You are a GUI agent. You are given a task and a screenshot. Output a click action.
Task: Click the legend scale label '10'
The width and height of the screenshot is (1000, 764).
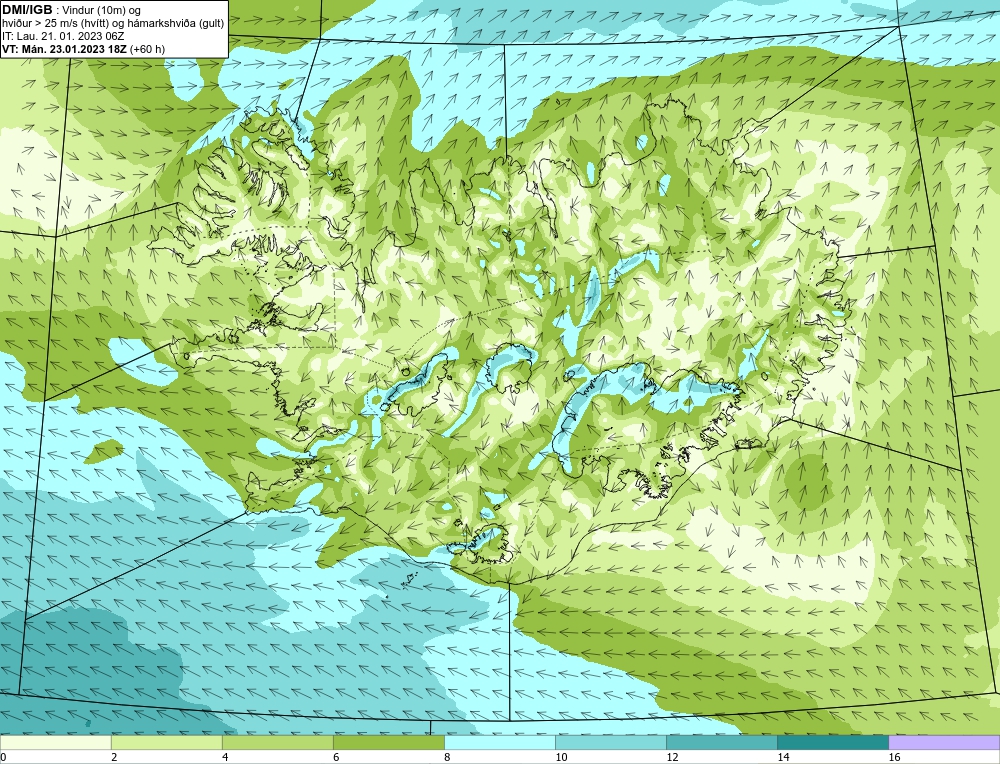(x=561, y=757)
